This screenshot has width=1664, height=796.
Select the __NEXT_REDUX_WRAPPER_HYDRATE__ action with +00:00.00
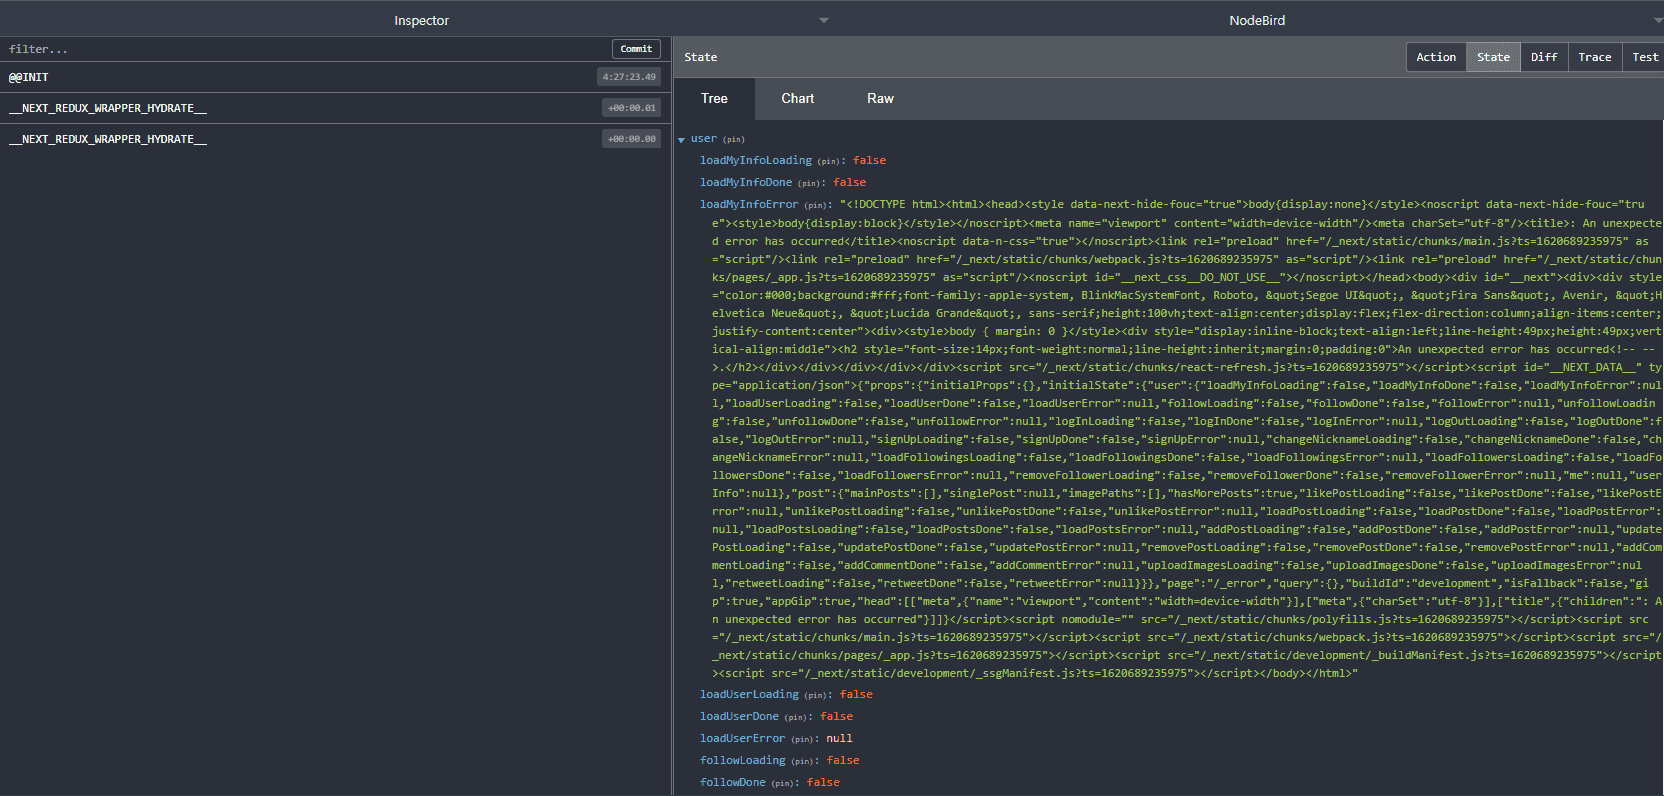pyautogui.click(x=335, y=139)
